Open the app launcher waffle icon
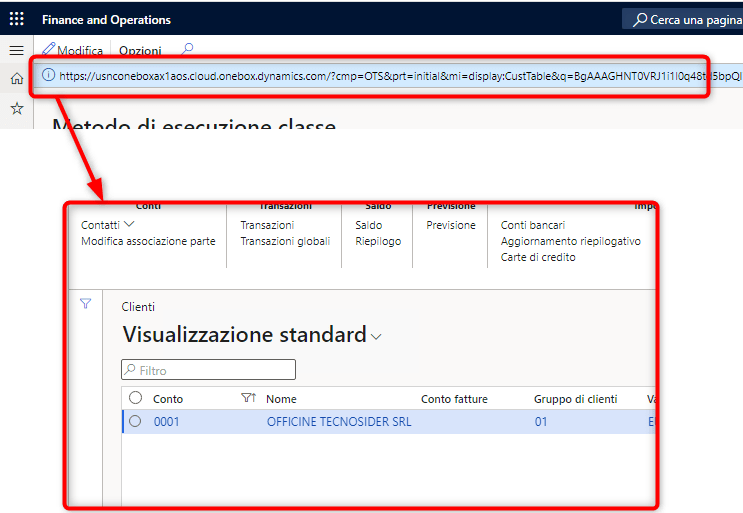Screen dimensions: 743x513 point(16,19)
